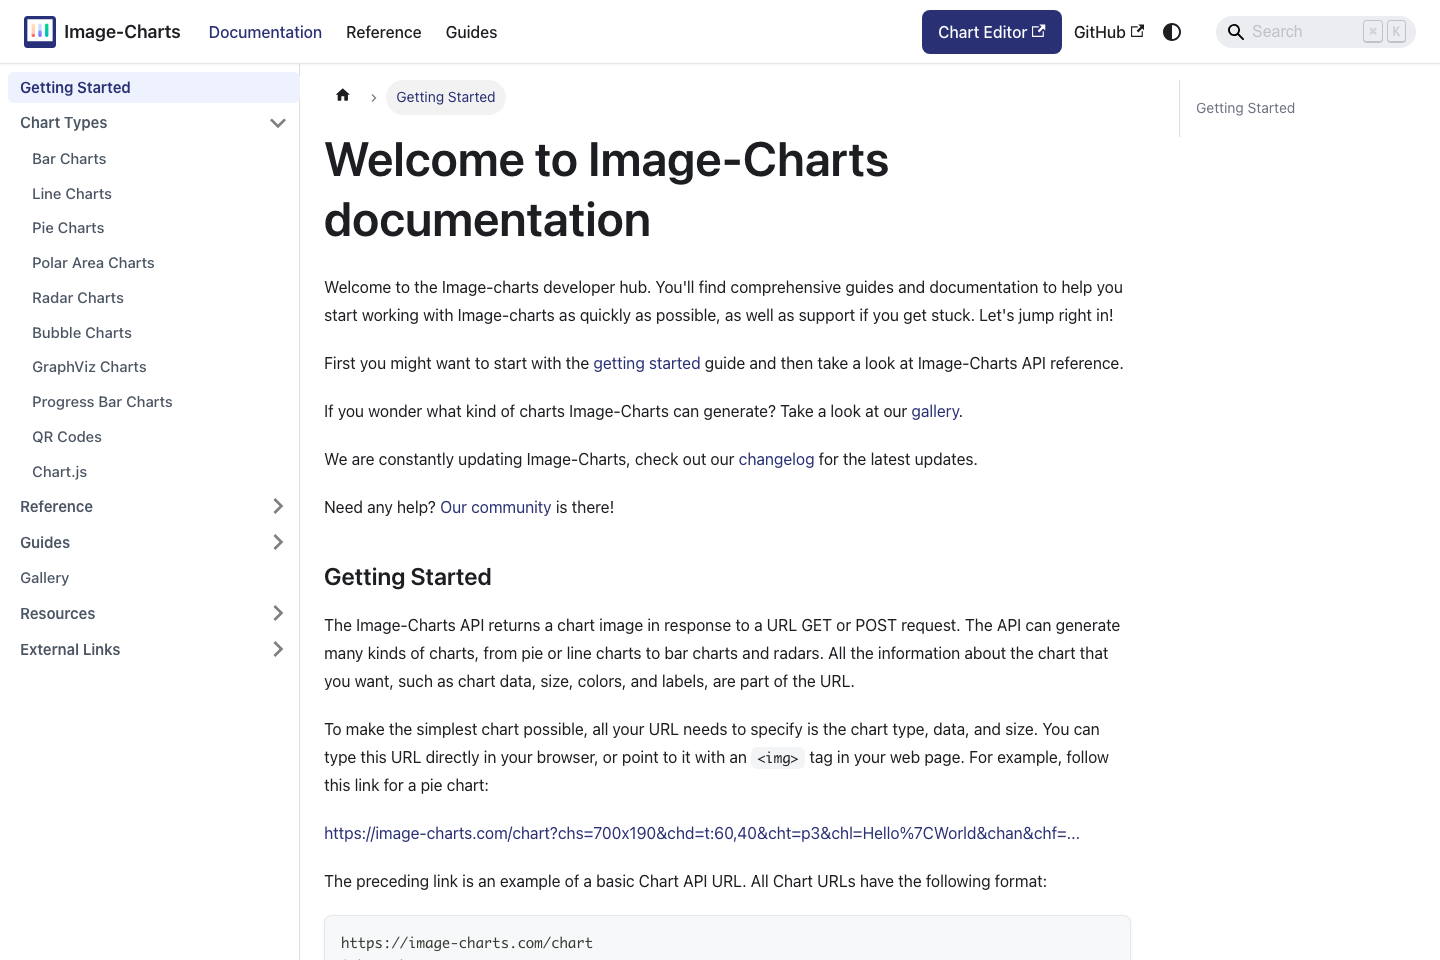Open the Documentation nav item
1440x960 pixels.
pyautogui.click(x=265, y=32)
